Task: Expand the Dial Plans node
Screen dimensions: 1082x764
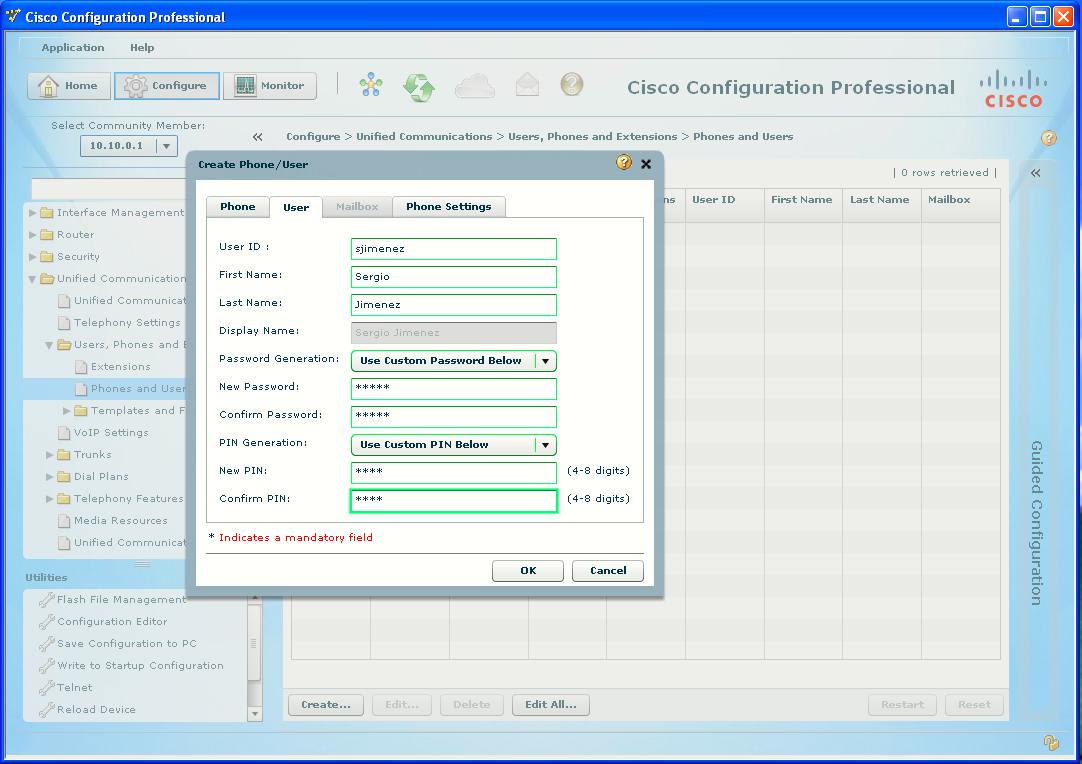Action: click(x=49, y=477)
